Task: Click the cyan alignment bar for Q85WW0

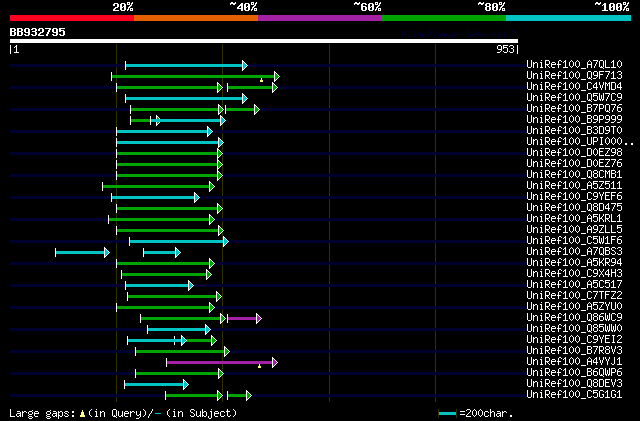Action: click(179, 330)
